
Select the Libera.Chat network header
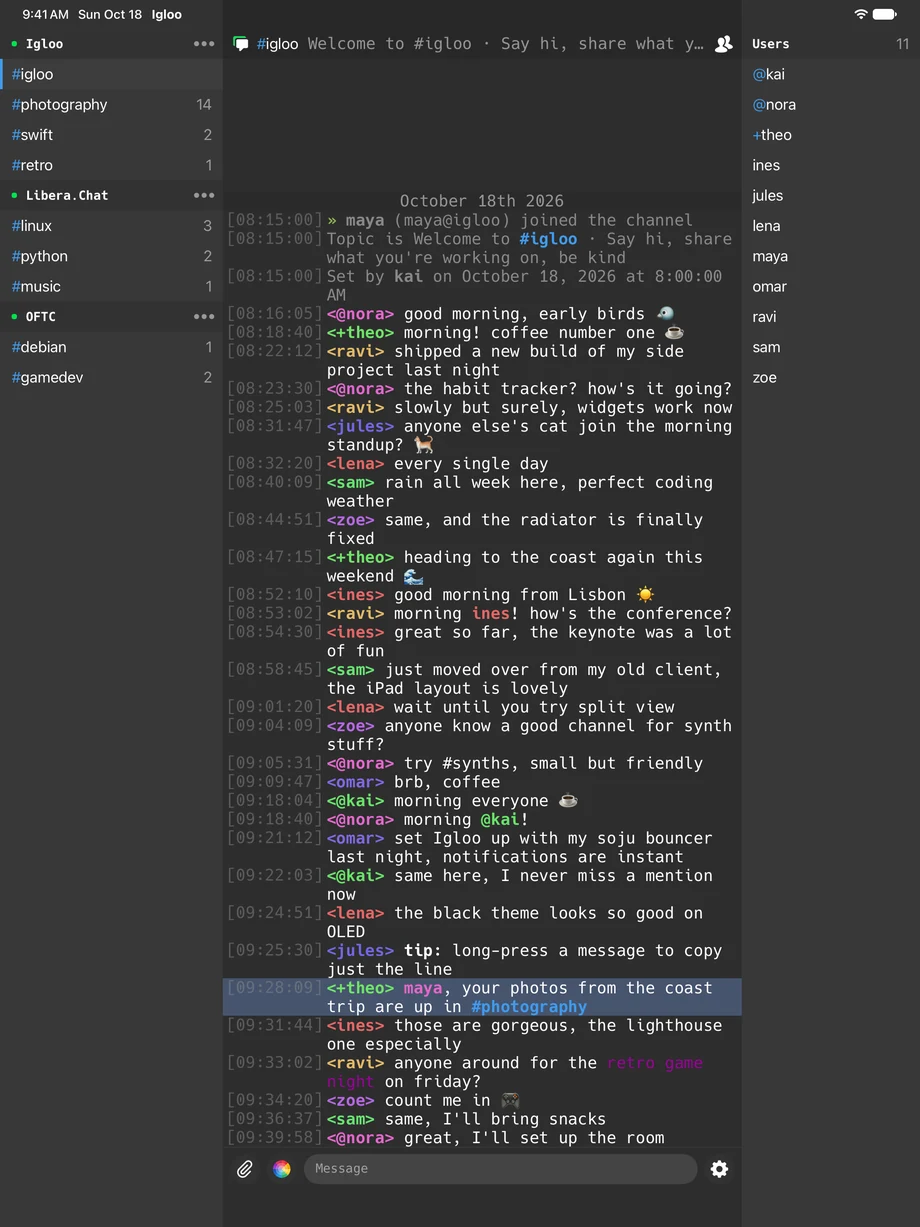click(111, 195)
